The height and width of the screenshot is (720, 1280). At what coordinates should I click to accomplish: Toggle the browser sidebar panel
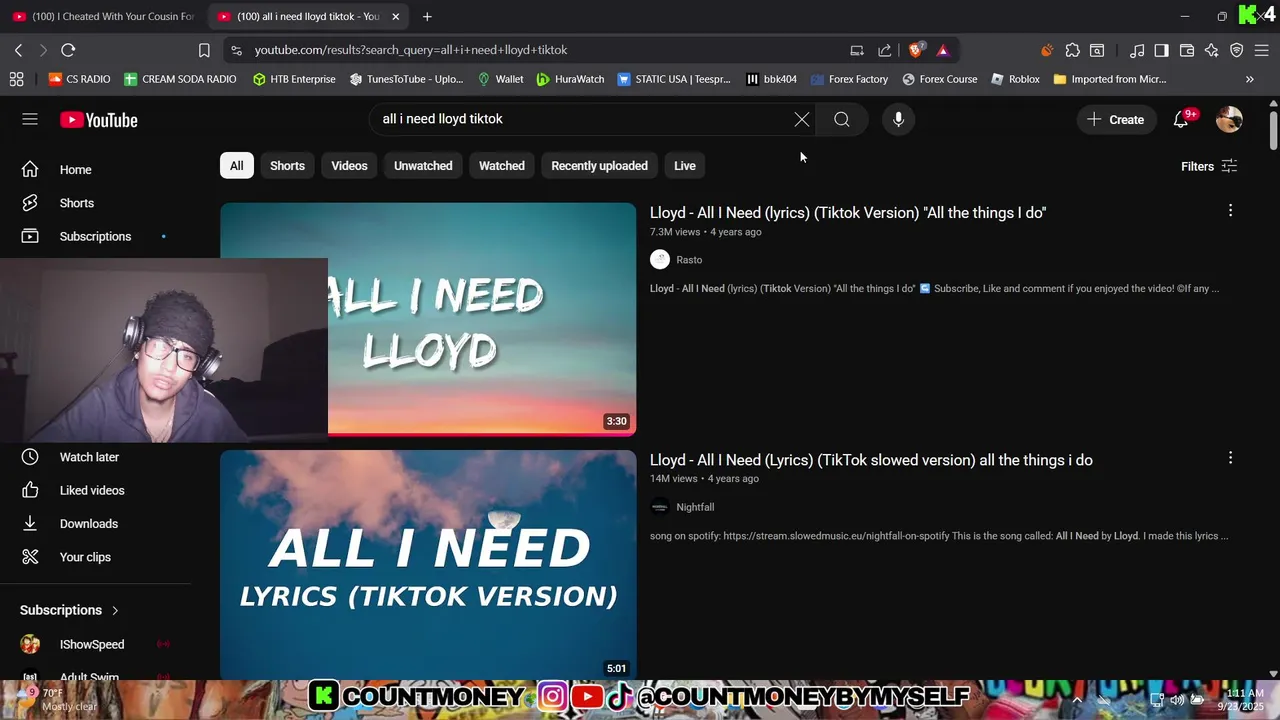(x=1161, y=50)
